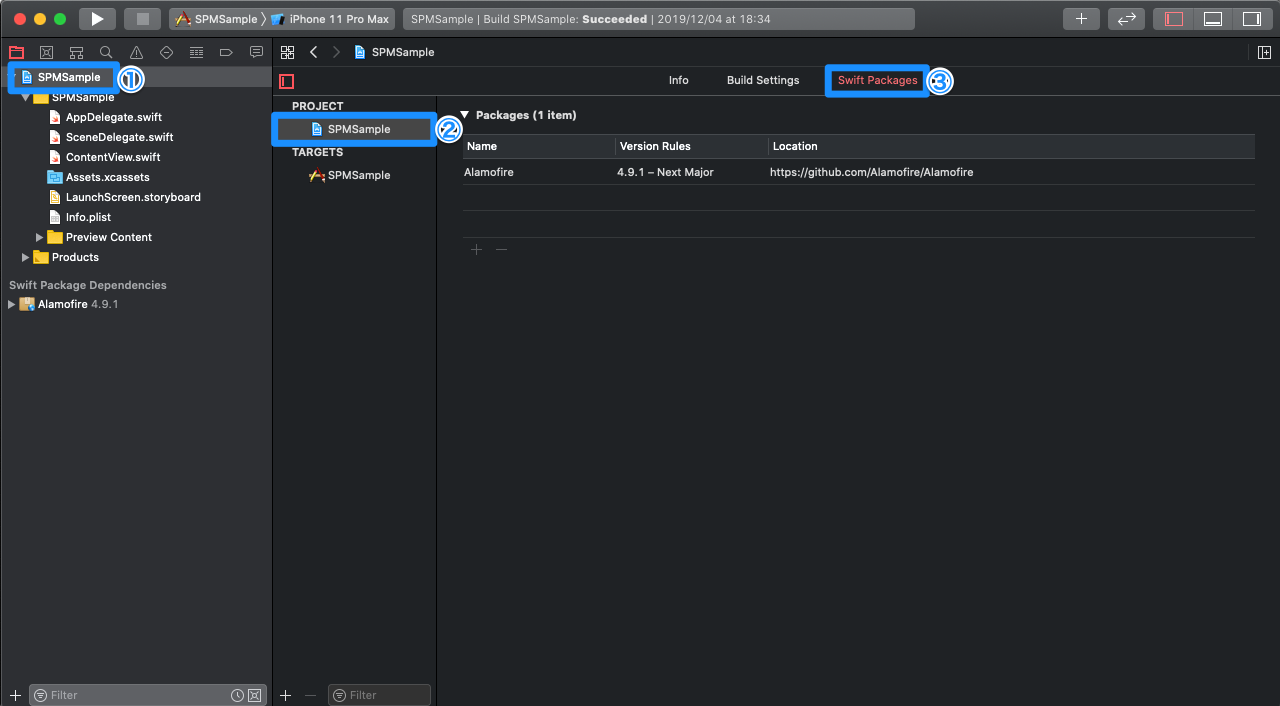The image size is (1280, 706).
Task: Select the Alamofire package name cell
Action: point(489,172)
